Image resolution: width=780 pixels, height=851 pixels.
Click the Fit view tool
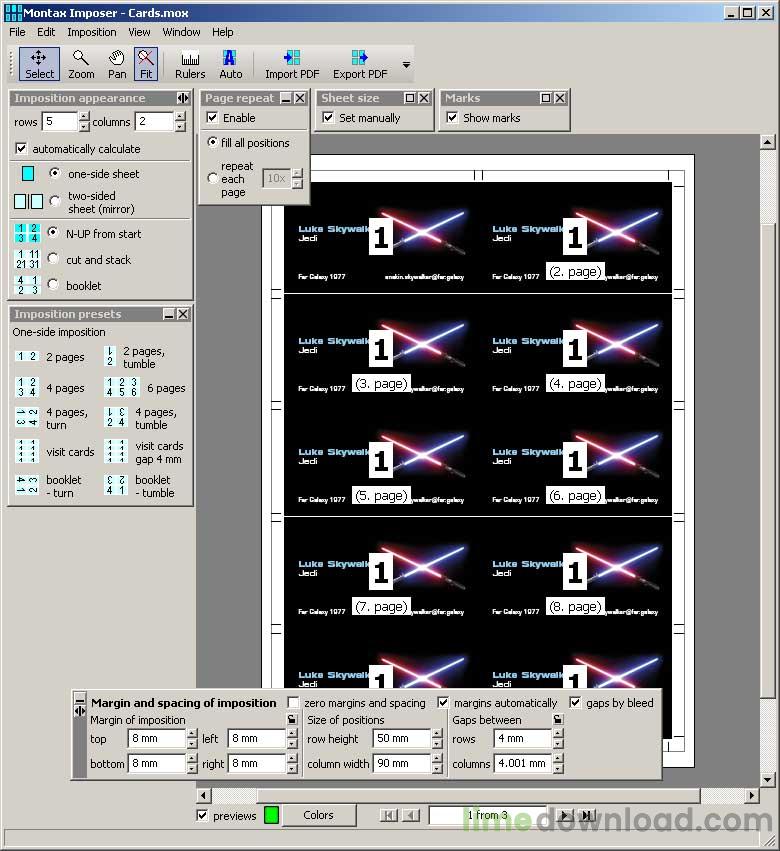coord(146,64)
